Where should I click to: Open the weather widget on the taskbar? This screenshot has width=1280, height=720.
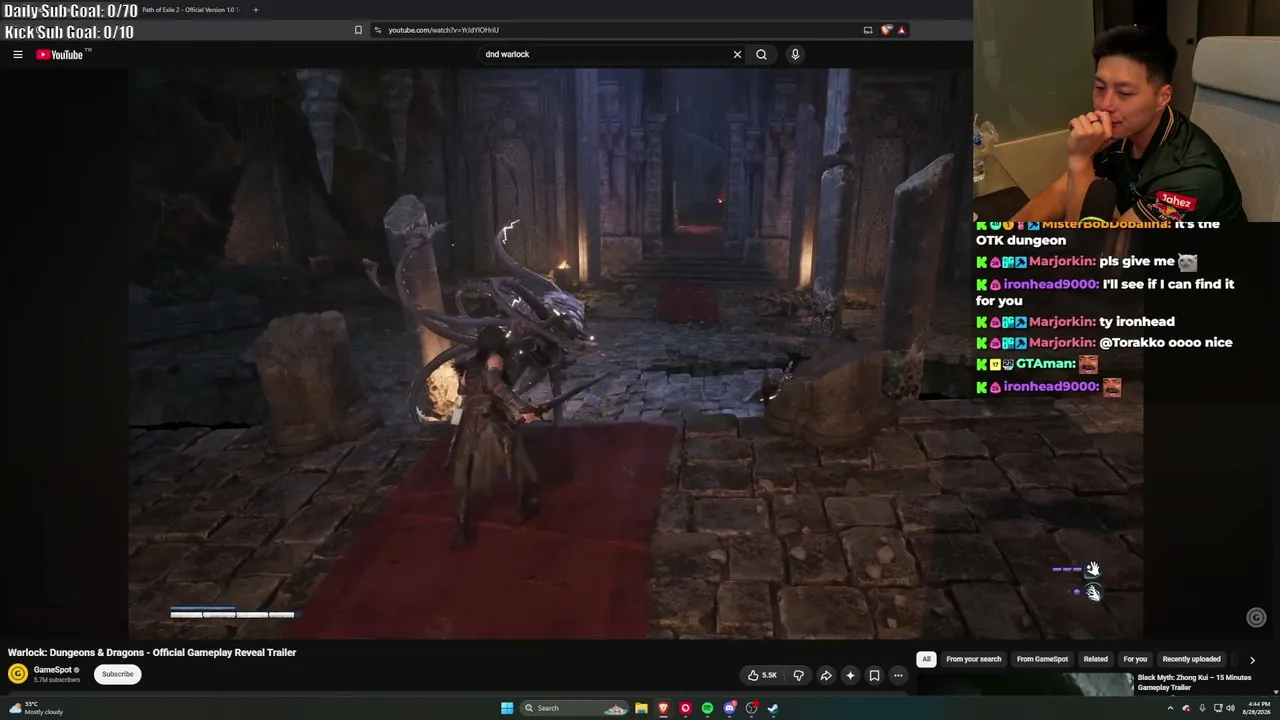(36, 708)
